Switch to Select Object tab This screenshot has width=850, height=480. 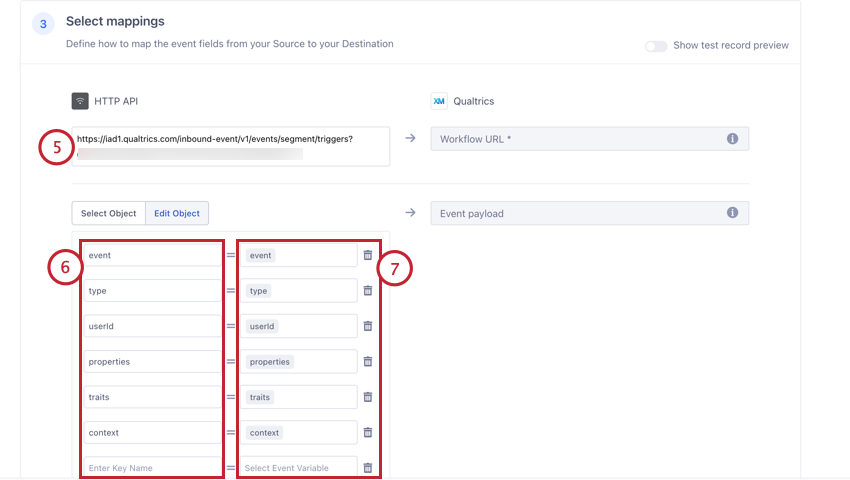pos(108,213)
